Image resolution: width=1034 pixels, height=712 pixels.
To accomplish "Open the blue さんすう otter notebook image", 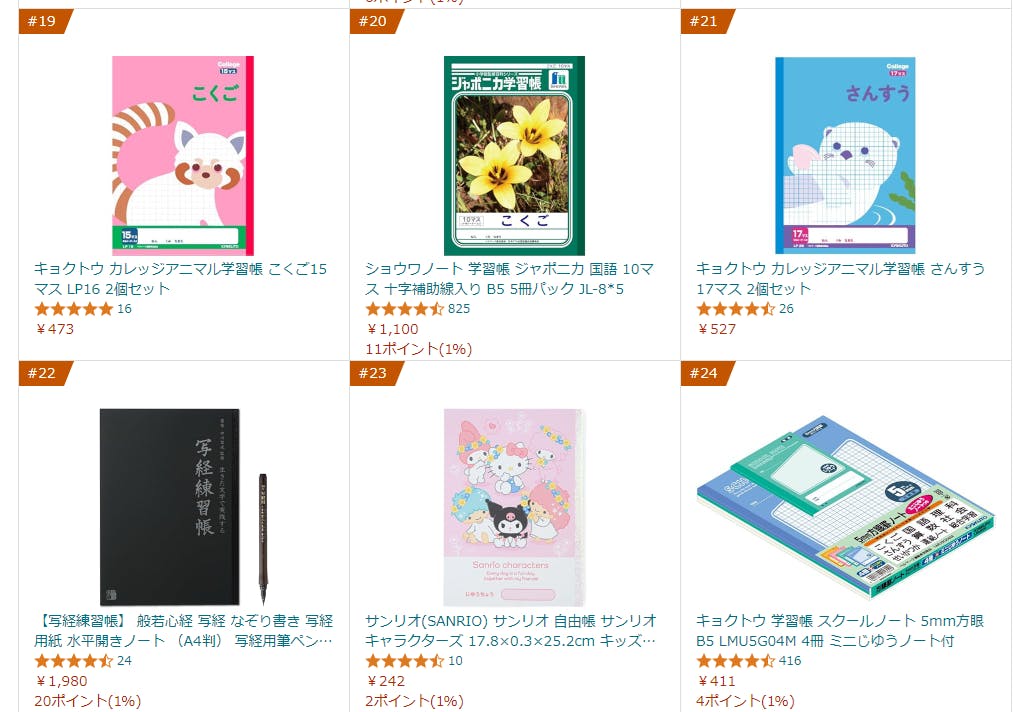I will coord(845,156).
